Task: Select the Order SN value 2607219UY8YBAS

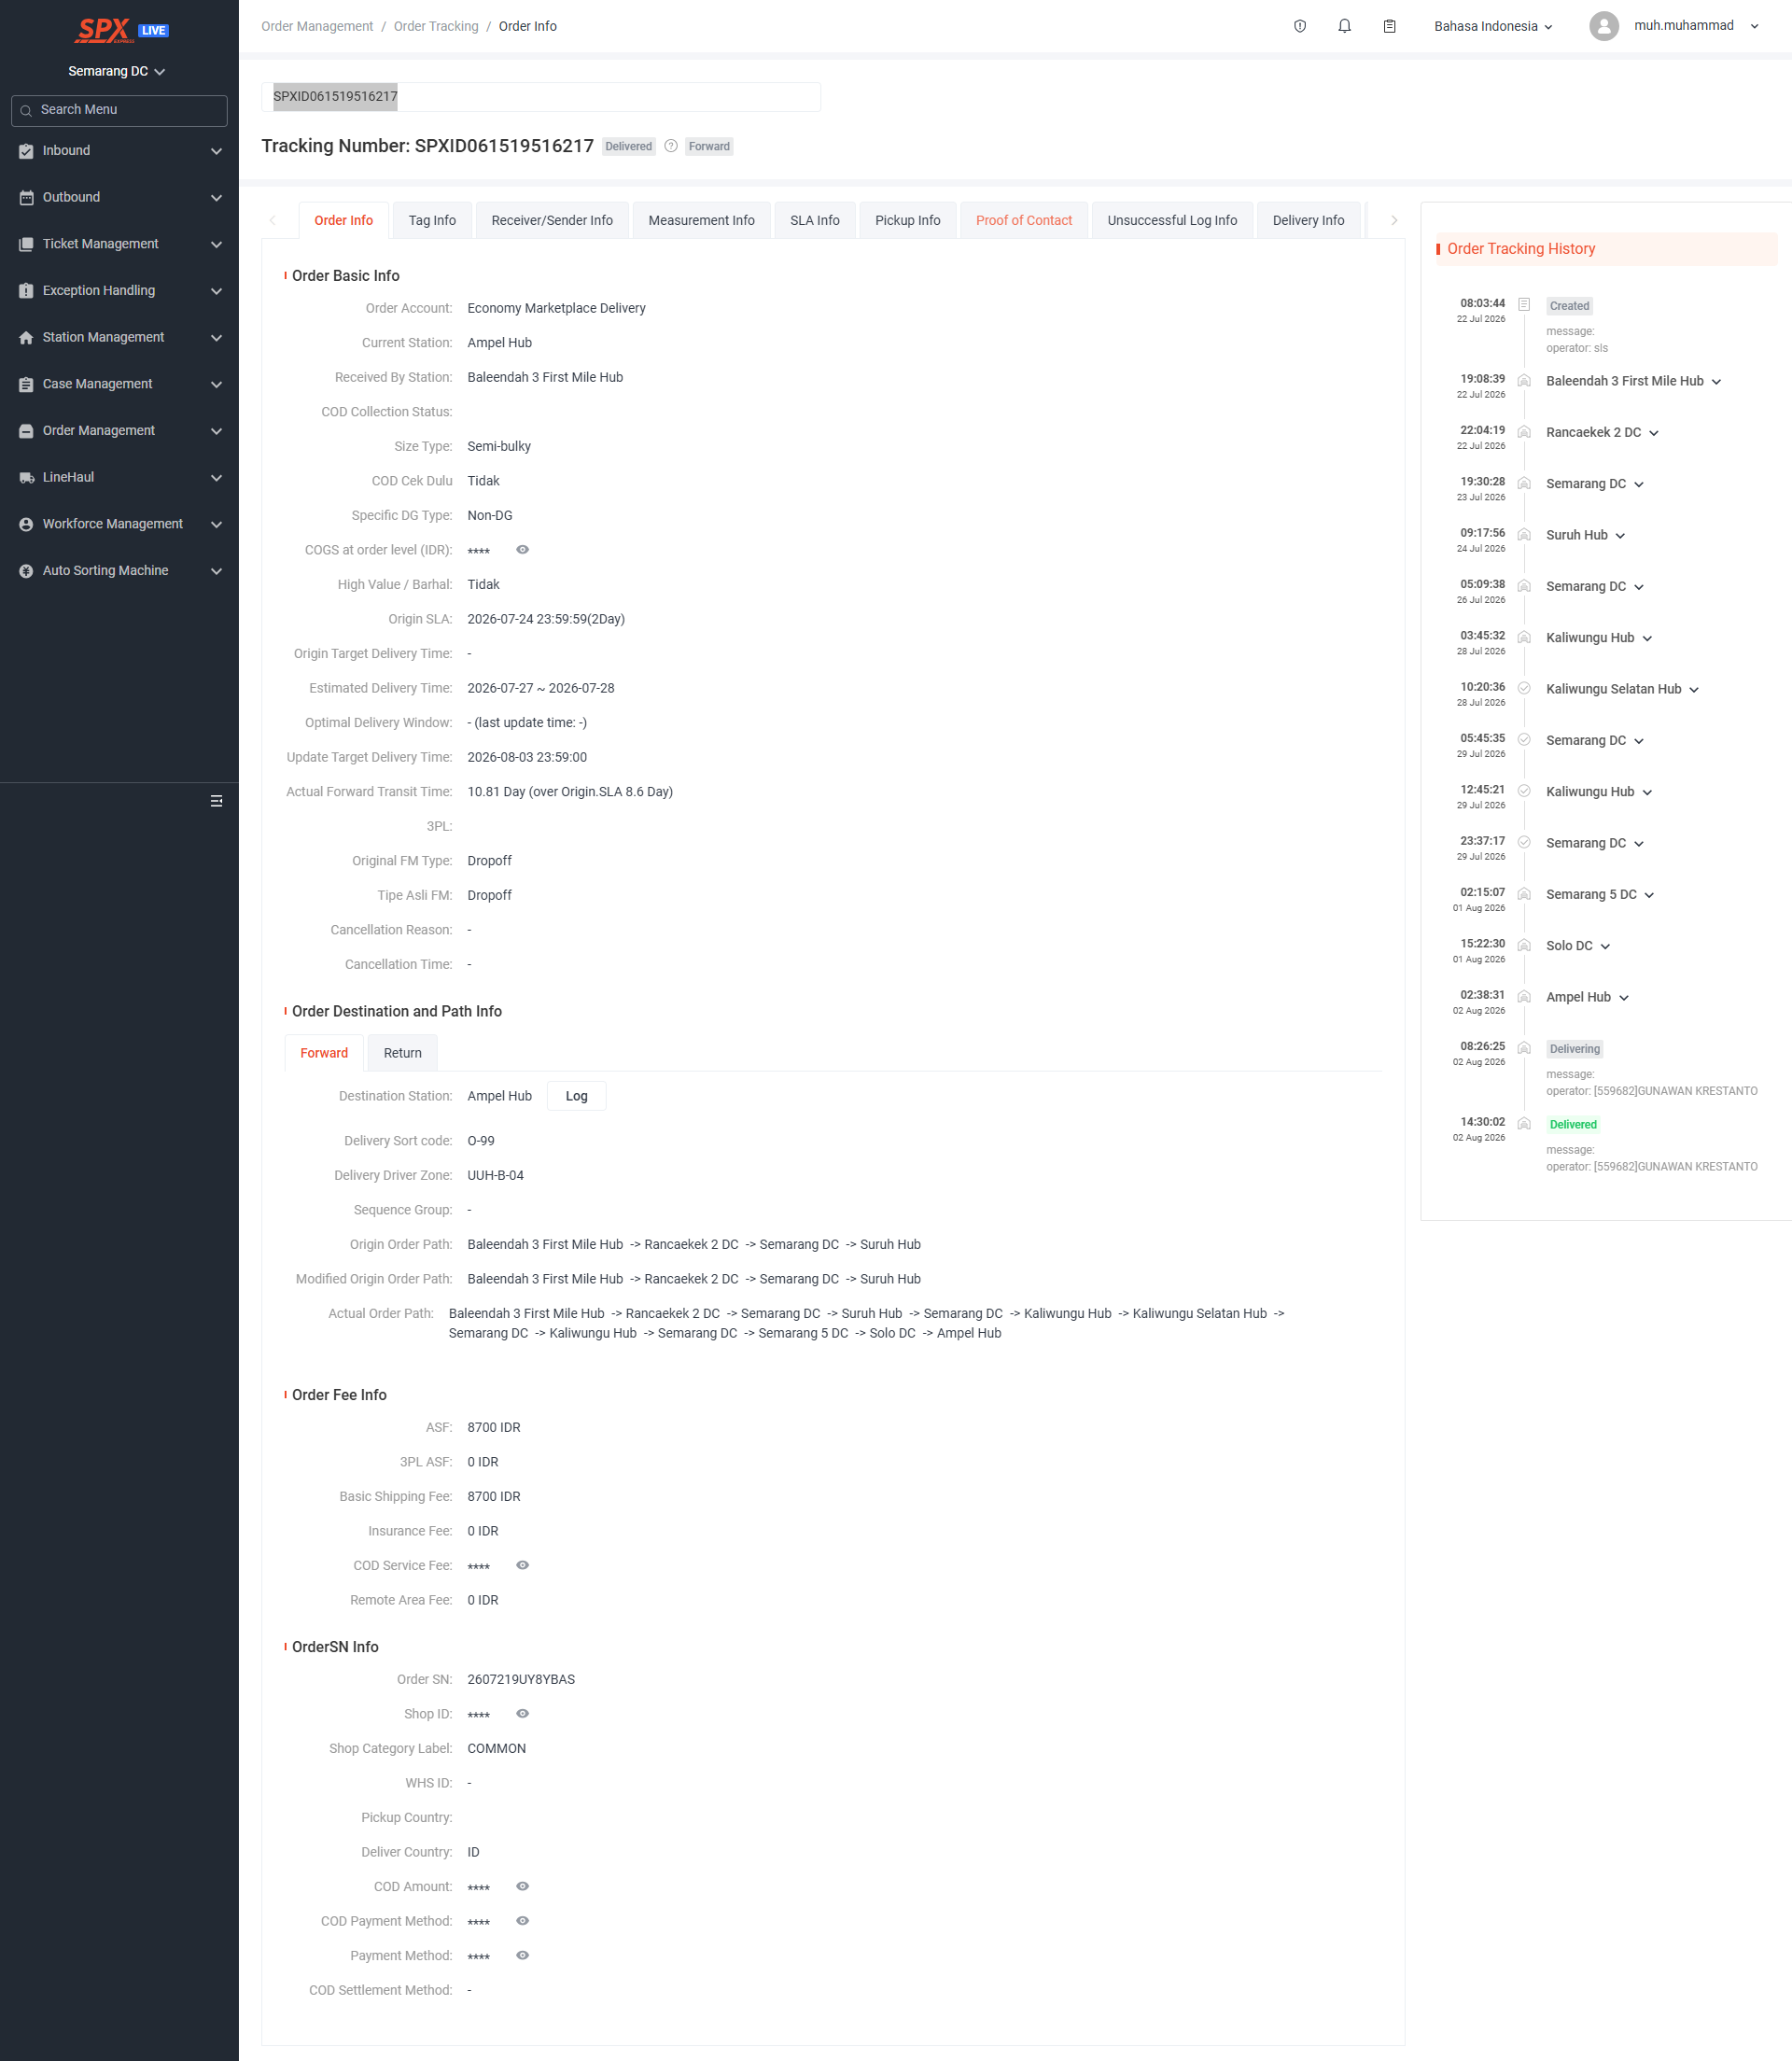Action: (x=521, y=1679)
